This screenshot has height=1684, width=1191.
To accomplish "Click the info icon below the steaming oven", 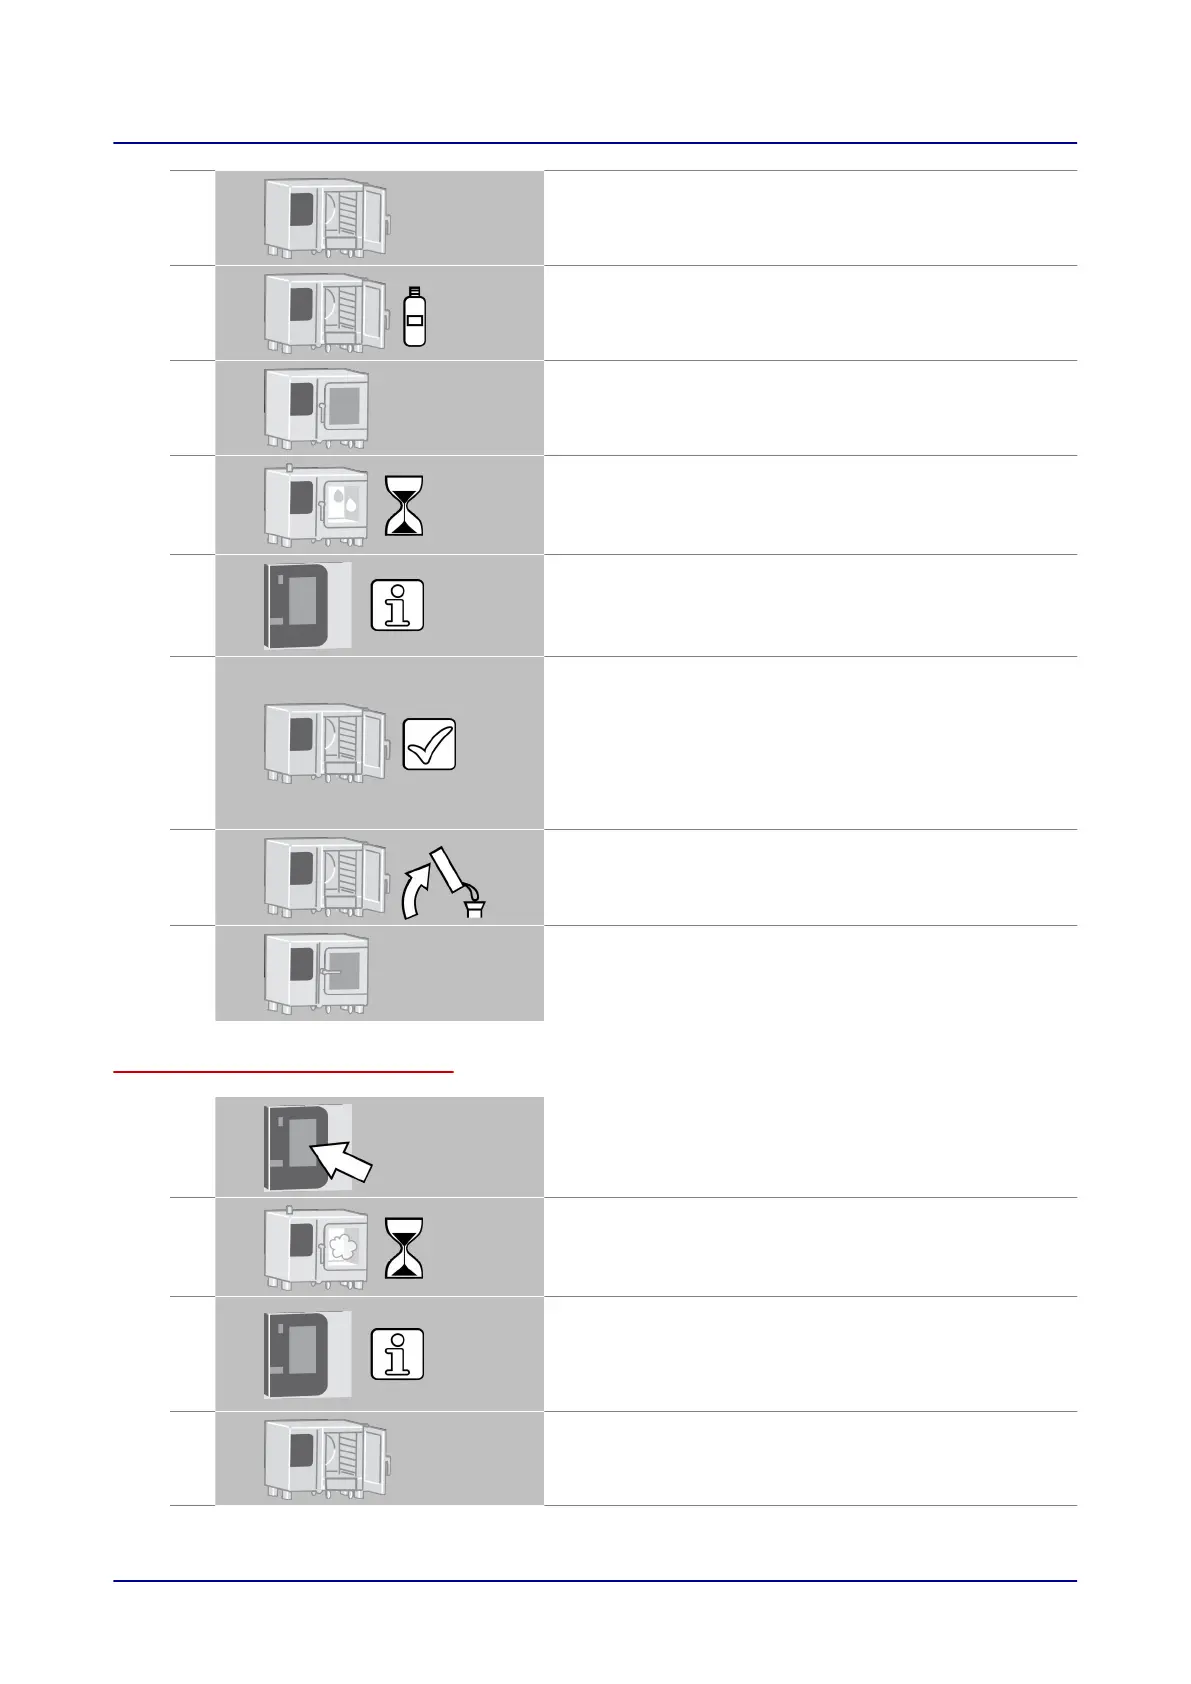I will point(397,1354).
